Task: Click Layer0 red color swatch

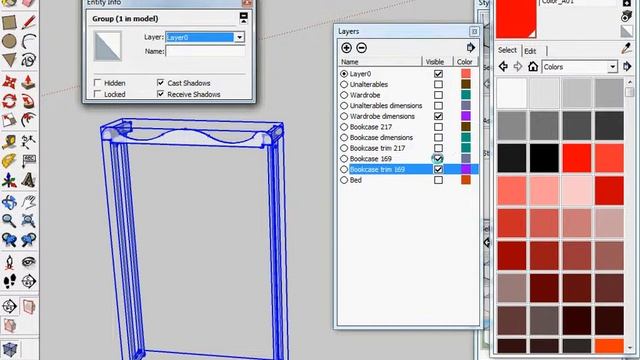Action: [466, 74]
